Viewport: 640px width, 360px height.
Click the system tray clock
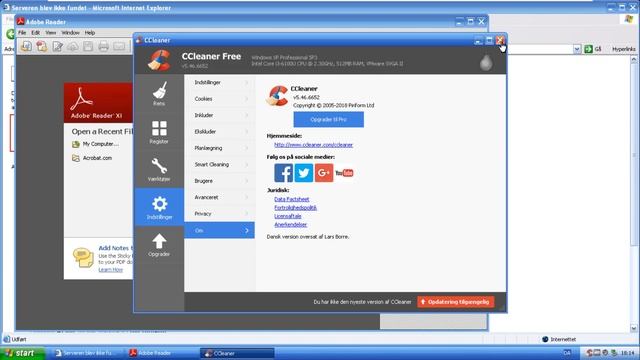pyautogui.click(x=627, y=353)
